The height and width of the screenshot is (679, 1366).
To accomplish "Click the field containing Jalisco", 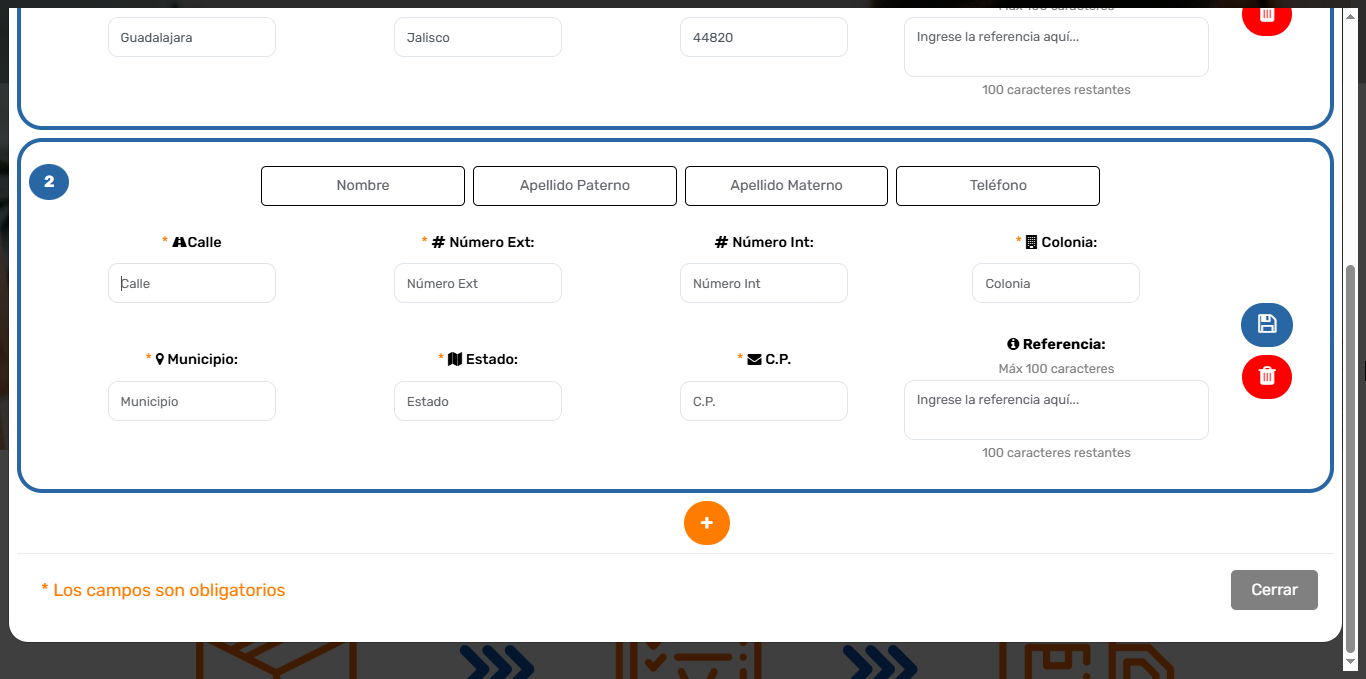I will [x=478, y=37].
